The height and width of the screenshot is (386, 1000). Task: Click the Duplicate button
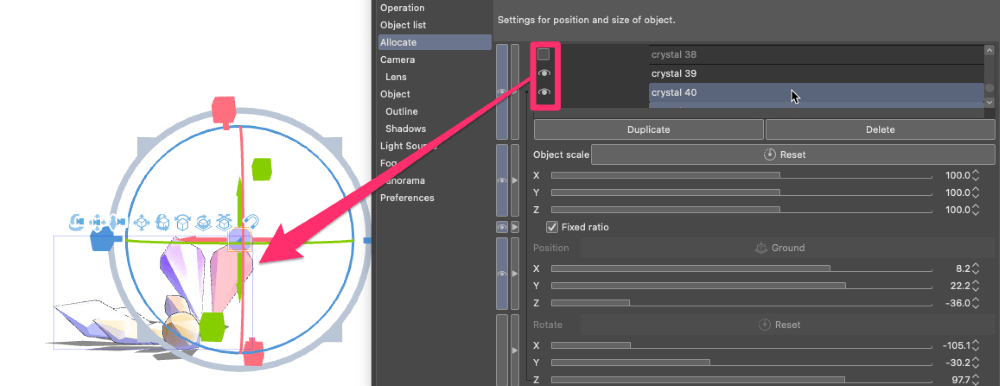(x=649, y=130)
